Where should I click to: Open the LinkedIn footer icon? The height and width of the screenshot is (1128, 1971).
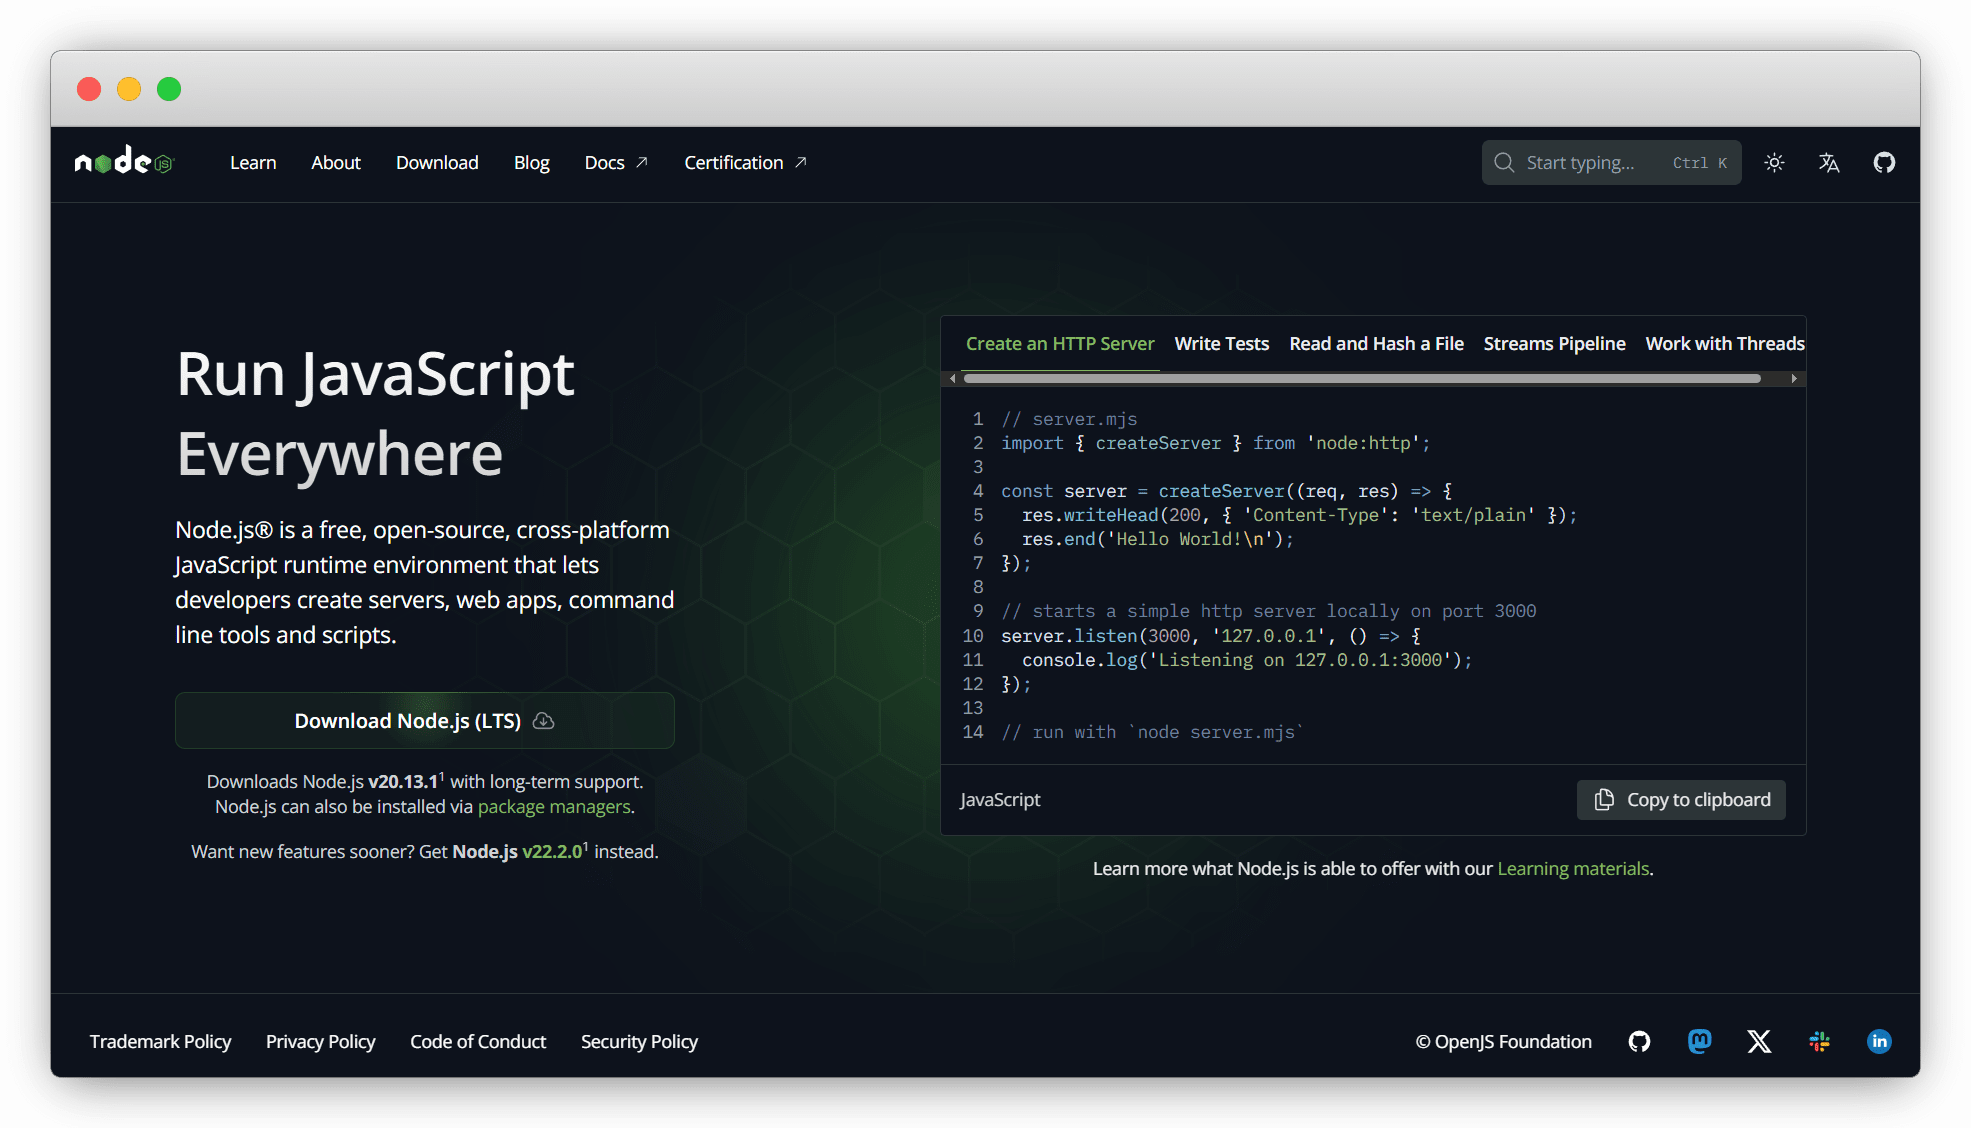click(x=1879, y=1041)
